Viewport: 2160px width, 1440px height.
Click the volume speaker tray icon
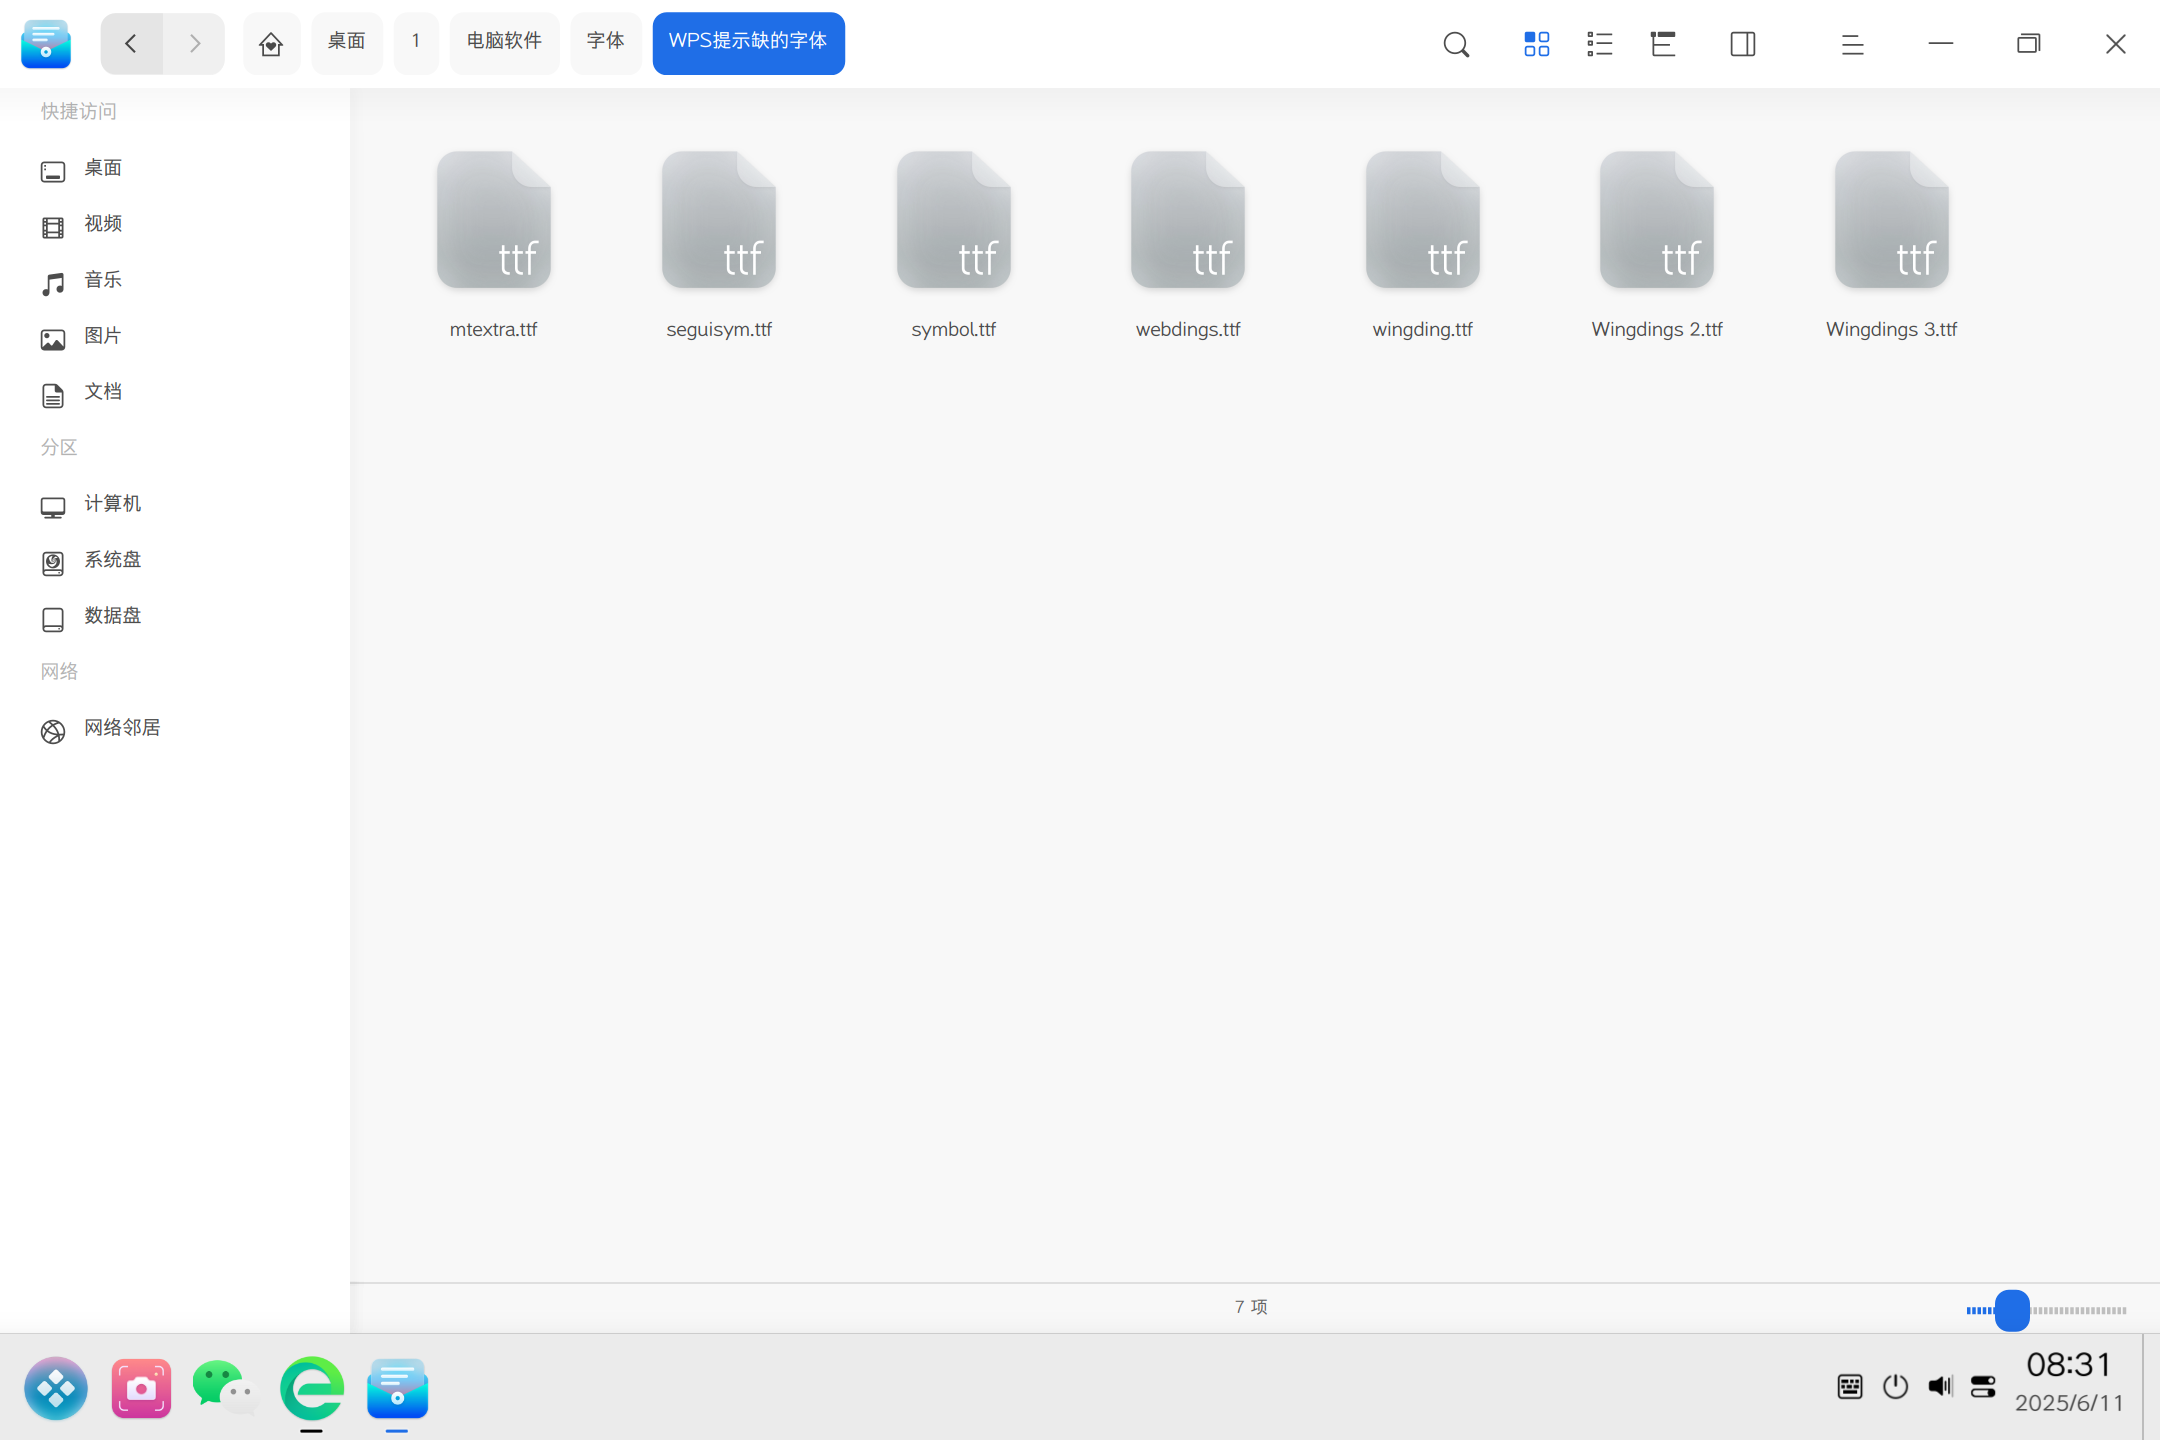pyautogui.click(x=1940, y=1387)
